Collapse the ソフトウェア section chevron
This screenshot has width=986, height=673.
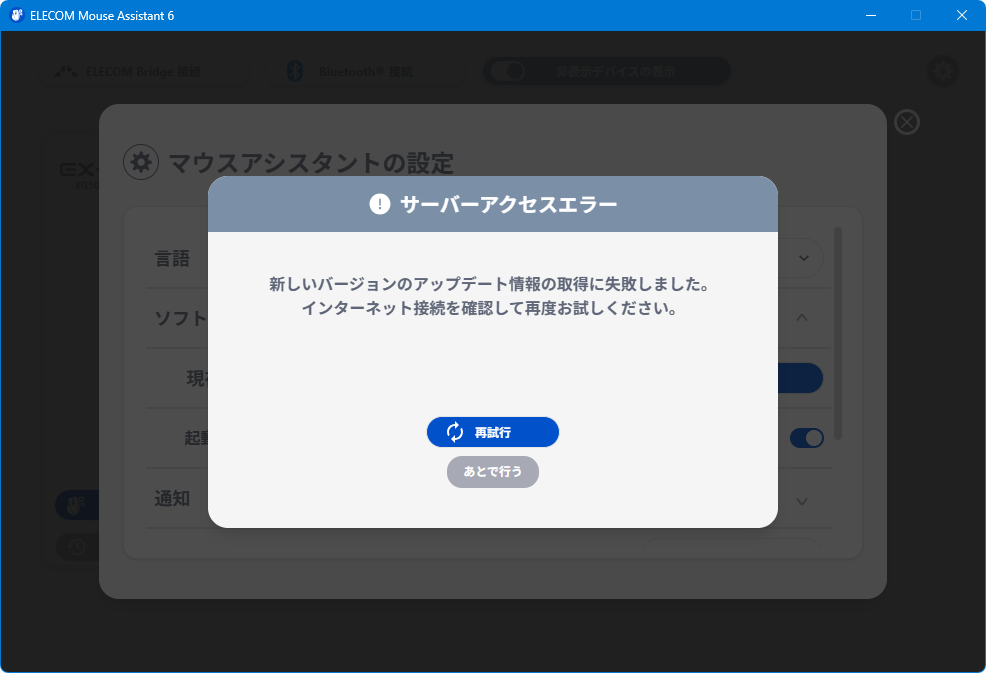(802, 318)
